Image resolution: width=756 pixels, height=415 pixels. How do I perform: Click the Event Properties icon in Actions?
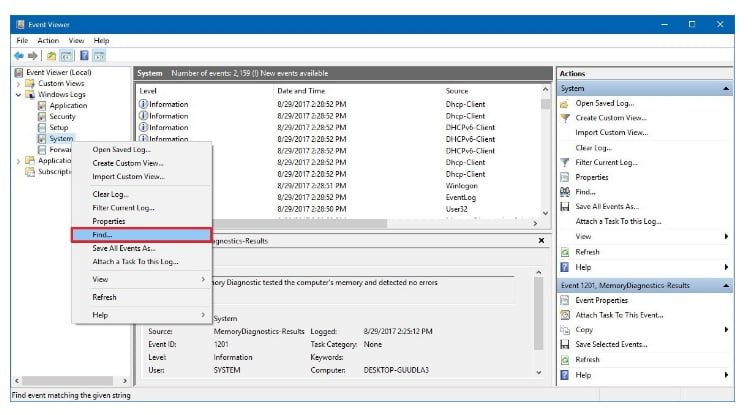coord(565,300)
